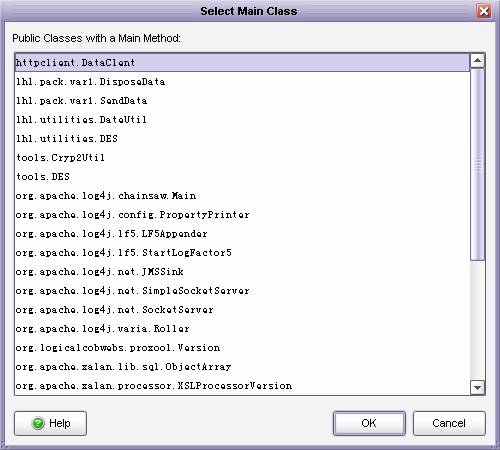
Task: Select log4j varia.Roller class
Action: pyautogui.click(x=242, y=329)
